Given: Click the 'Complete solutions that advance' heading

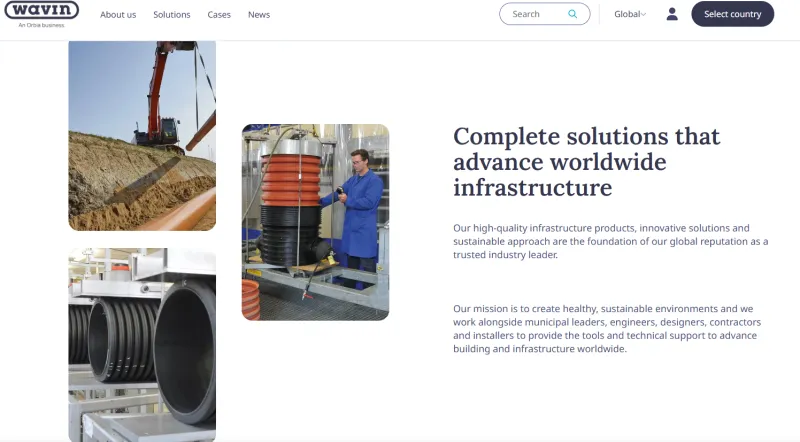Looking at the screenshot, I should pos(586,162).
